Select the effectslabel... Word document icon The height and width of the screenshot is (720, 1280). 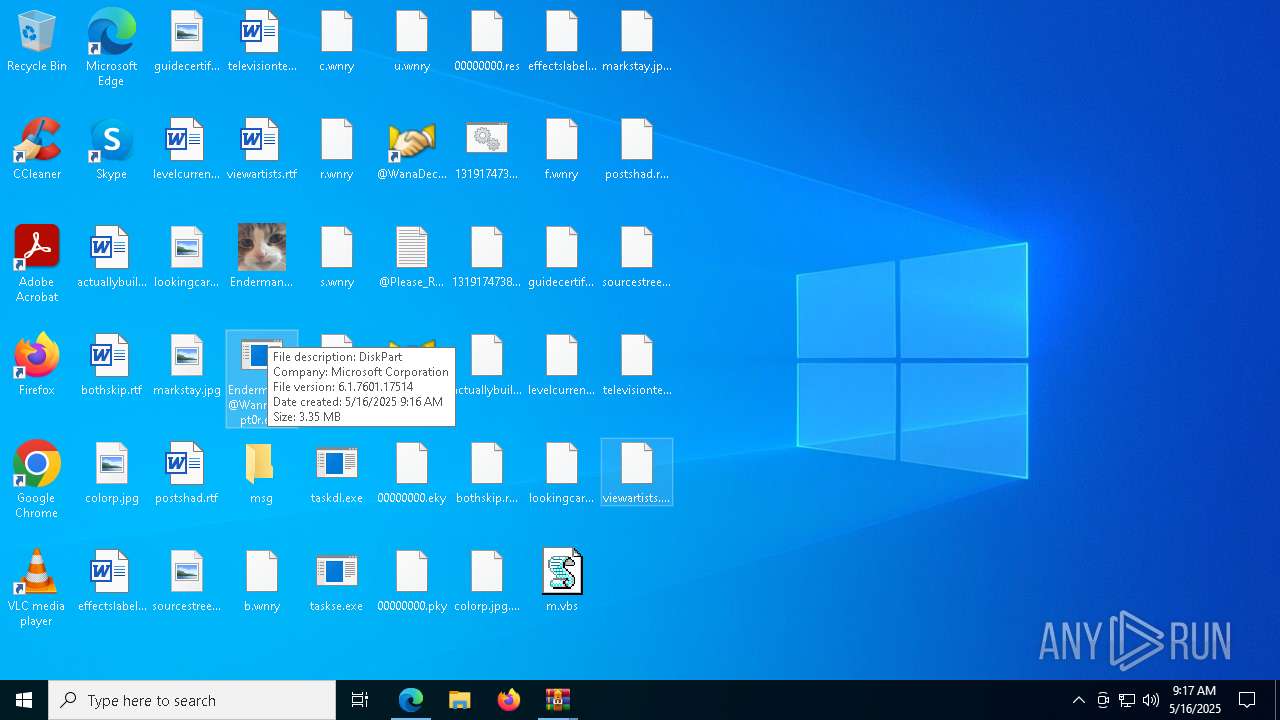point(111,582)
